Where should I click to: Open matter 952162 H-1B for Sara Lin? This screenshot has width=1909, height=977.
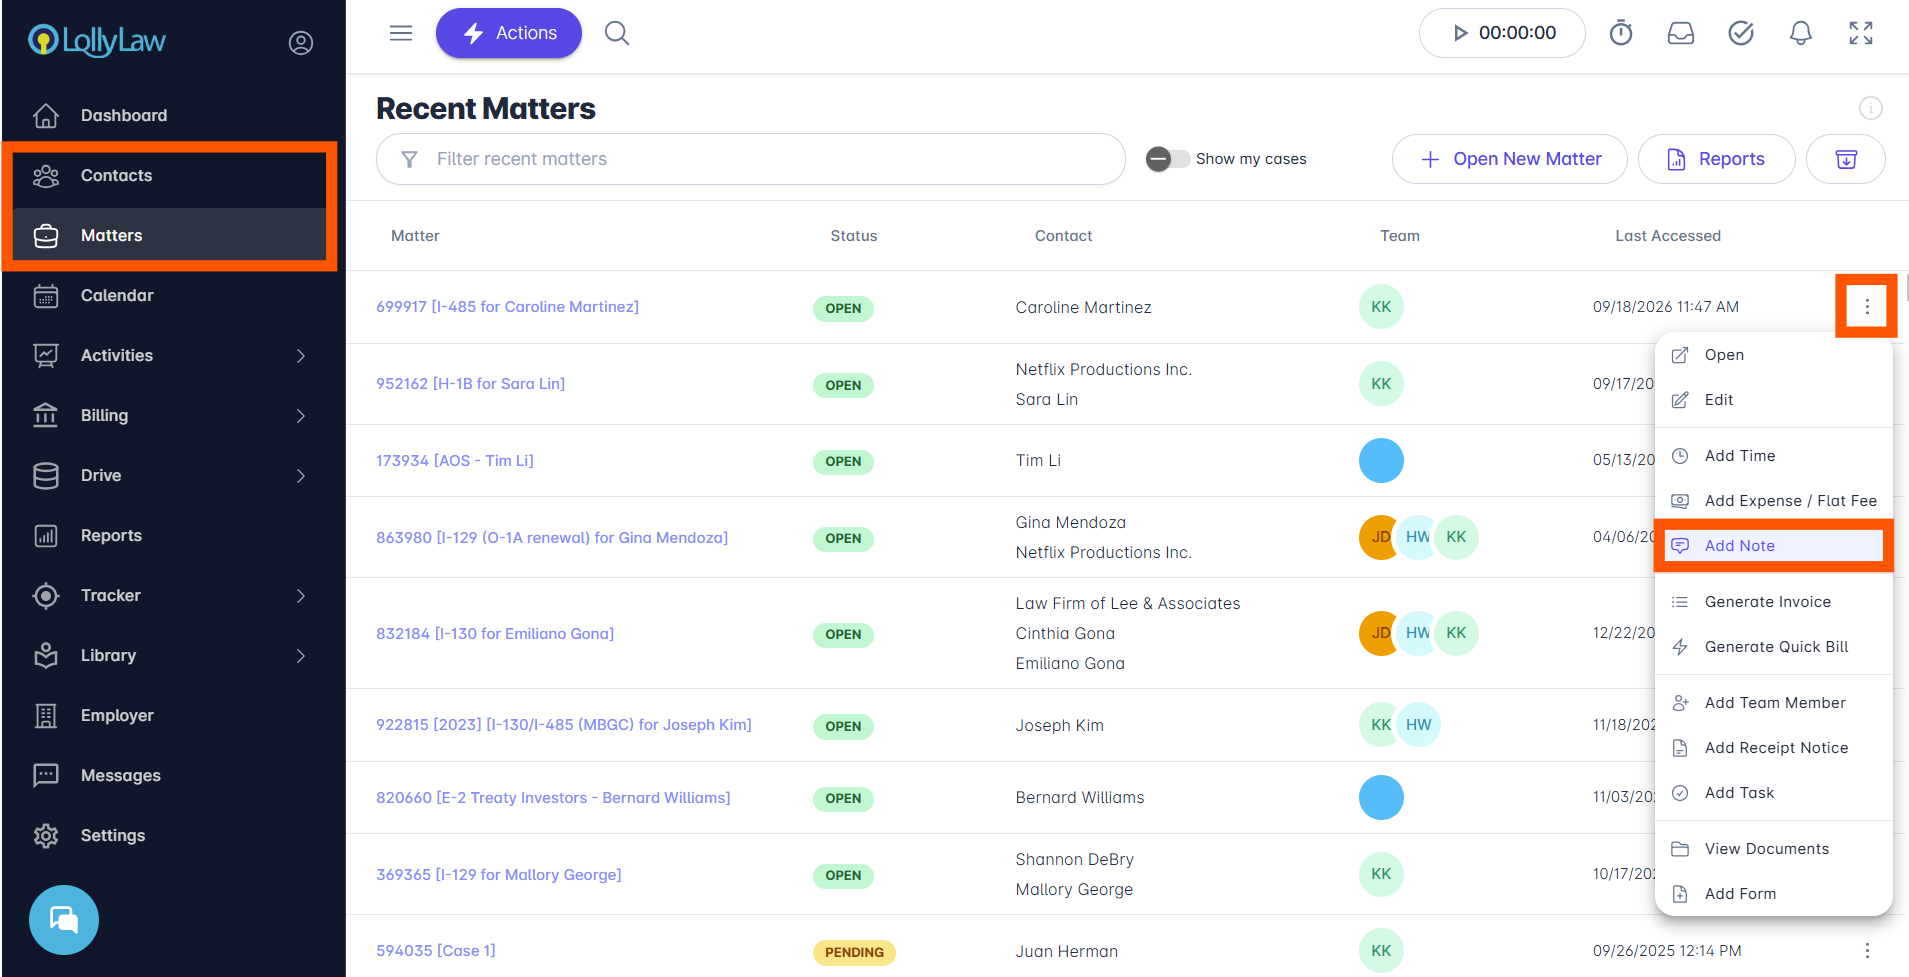(x=470, y=384)
